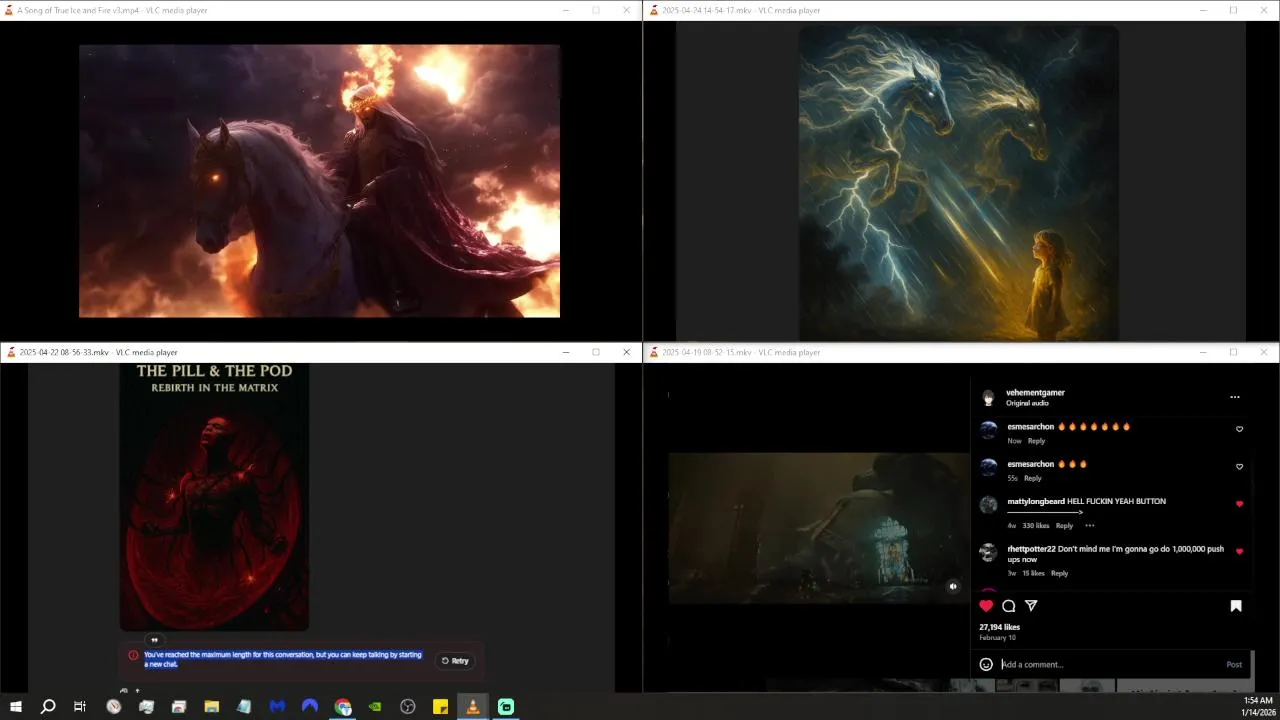Screen dimensions: 1280x720
Task: Click the VLC cone icon in taskbar
Action: click(473, 707)
